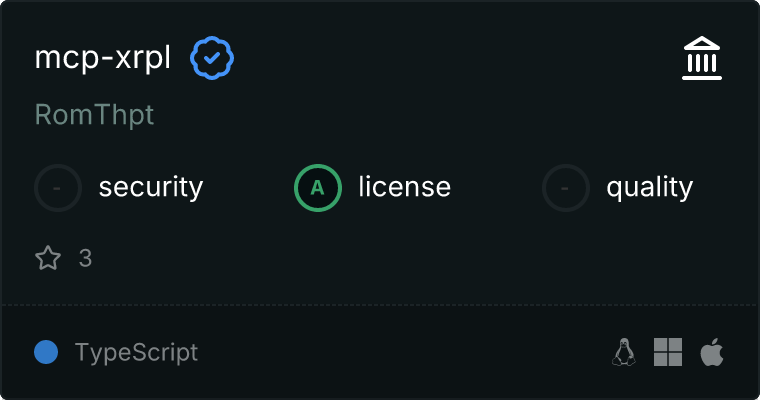This screenshot has height=400, width=760.
Task: Click the blue verified badge icon
Action: [x=212, y=59]
